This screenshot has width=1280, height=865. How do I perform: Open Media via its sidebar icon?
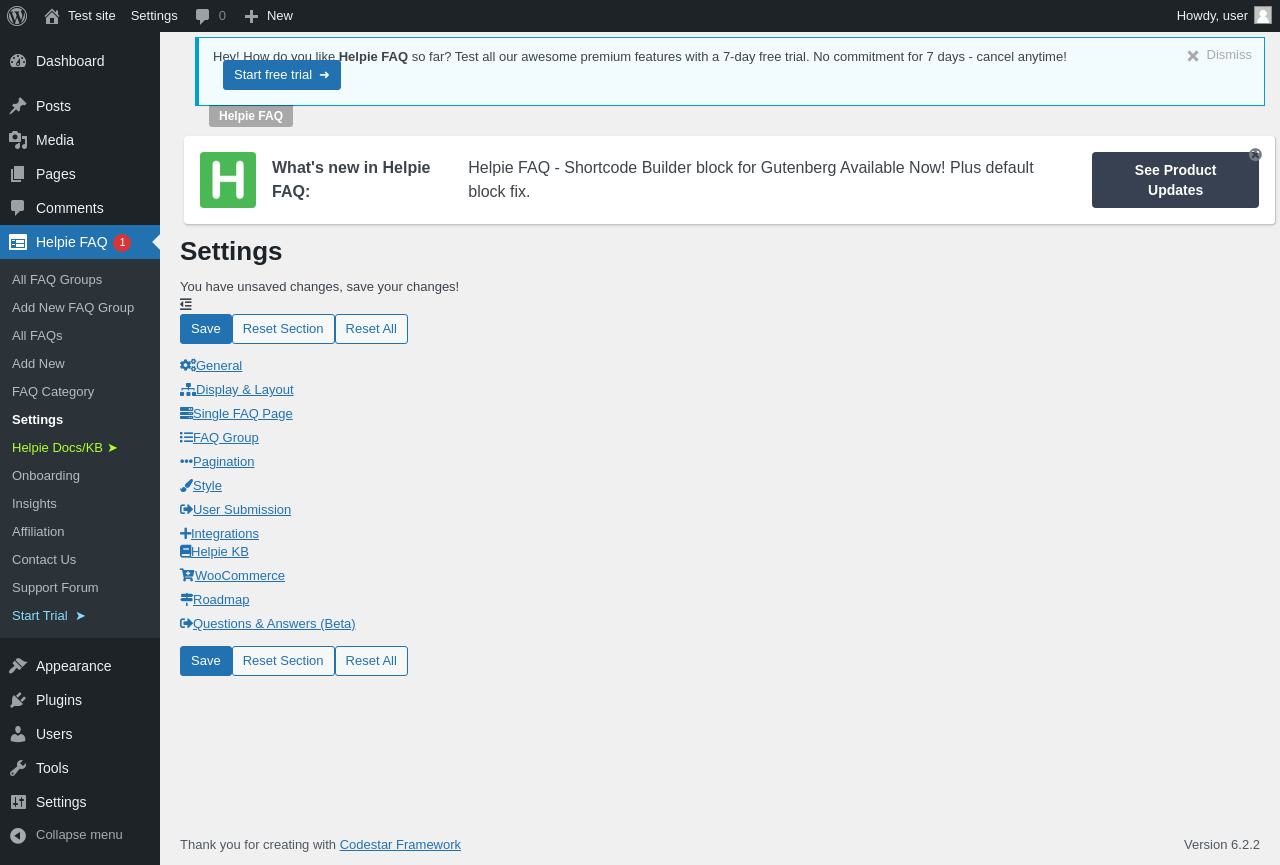tap(18, 140)
